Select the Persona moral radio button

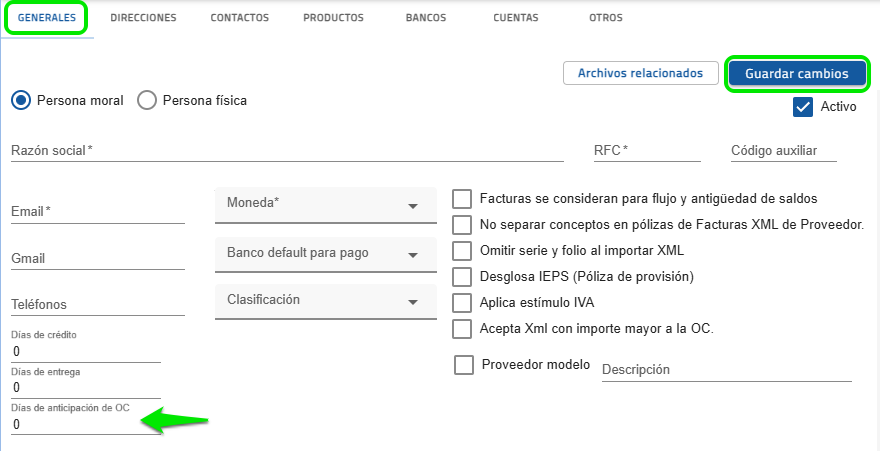[20, 100]
